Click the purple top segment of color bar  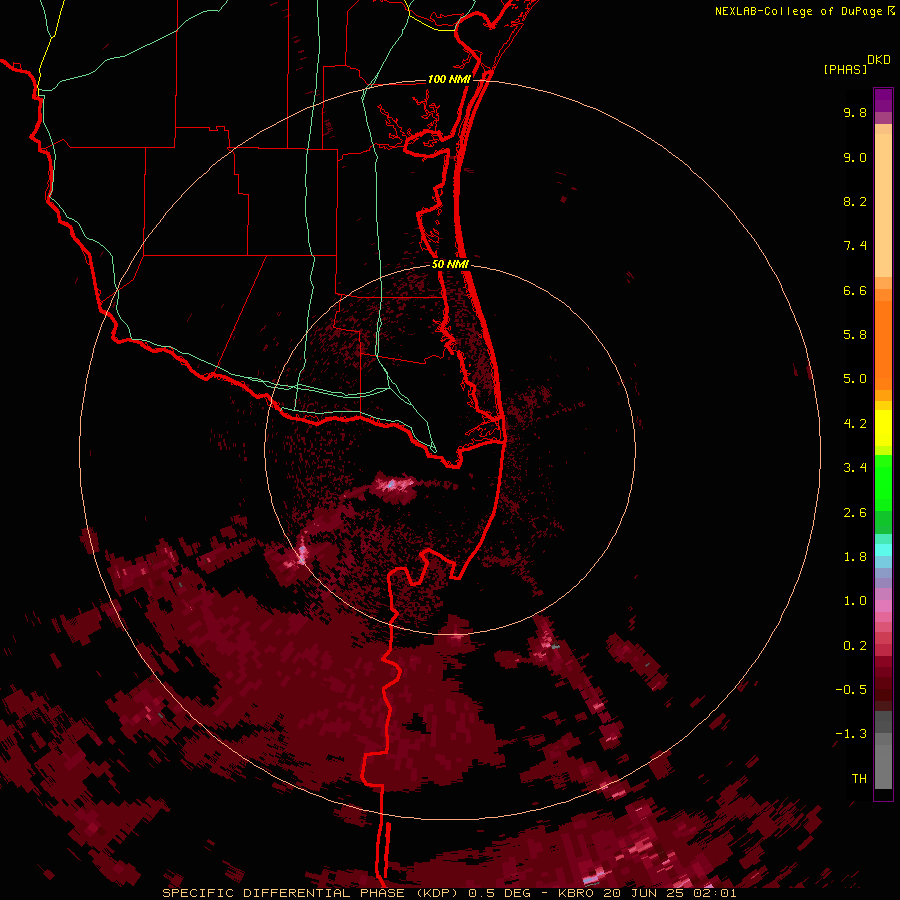[883, 100]
